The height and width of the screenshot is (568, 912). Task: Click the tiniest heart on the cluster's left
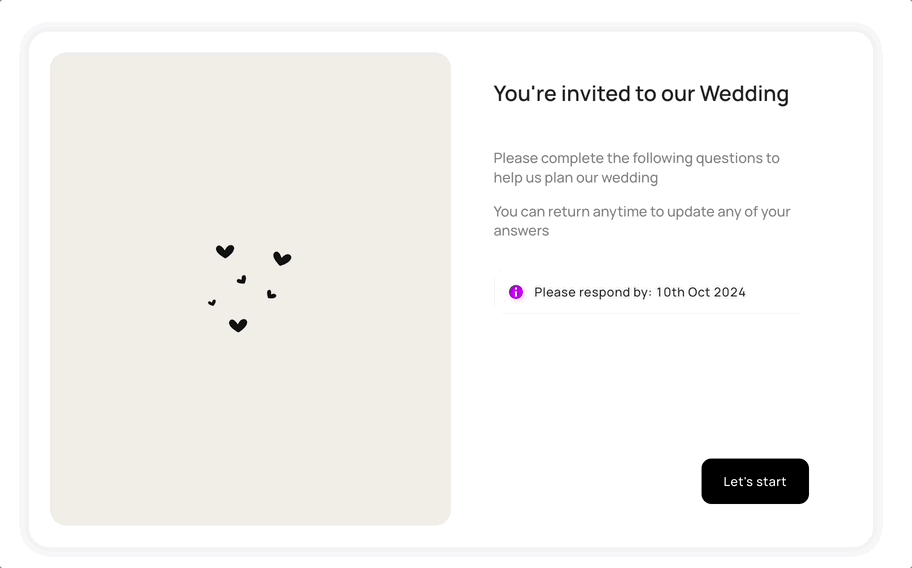pos(212,302)
